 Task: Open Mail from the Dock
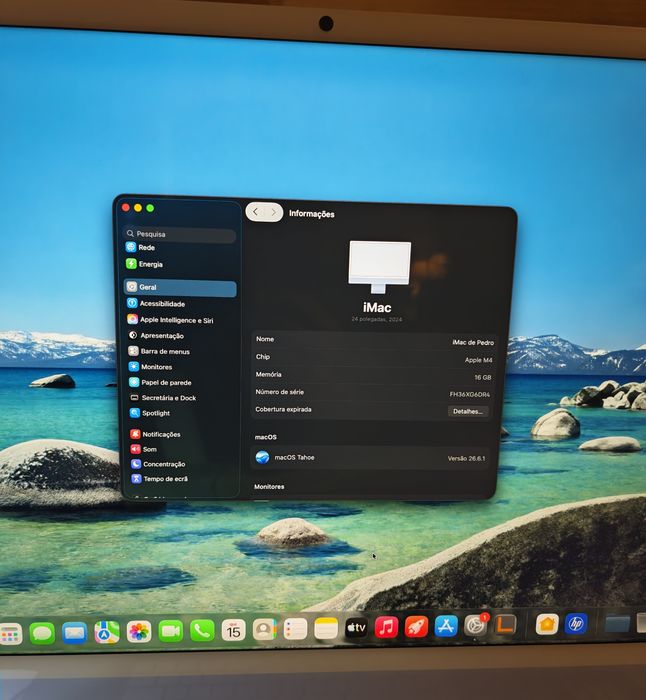74,633
